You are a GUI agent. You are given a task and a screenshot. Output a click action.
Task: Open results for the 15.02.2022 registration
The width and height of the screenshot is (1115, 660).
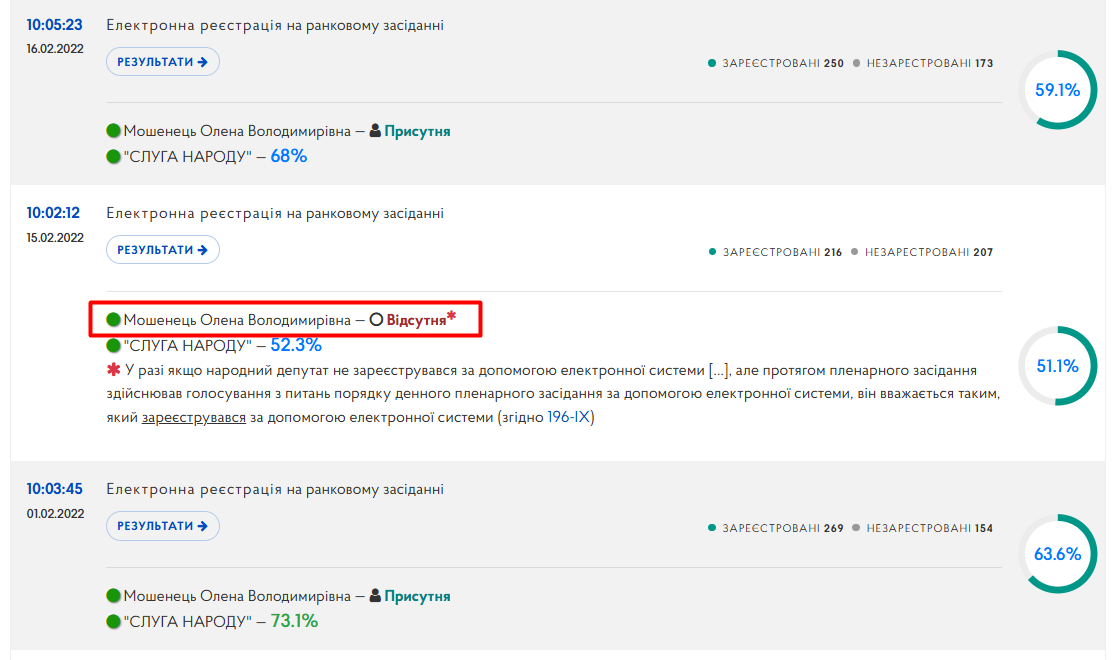[163, 250]
